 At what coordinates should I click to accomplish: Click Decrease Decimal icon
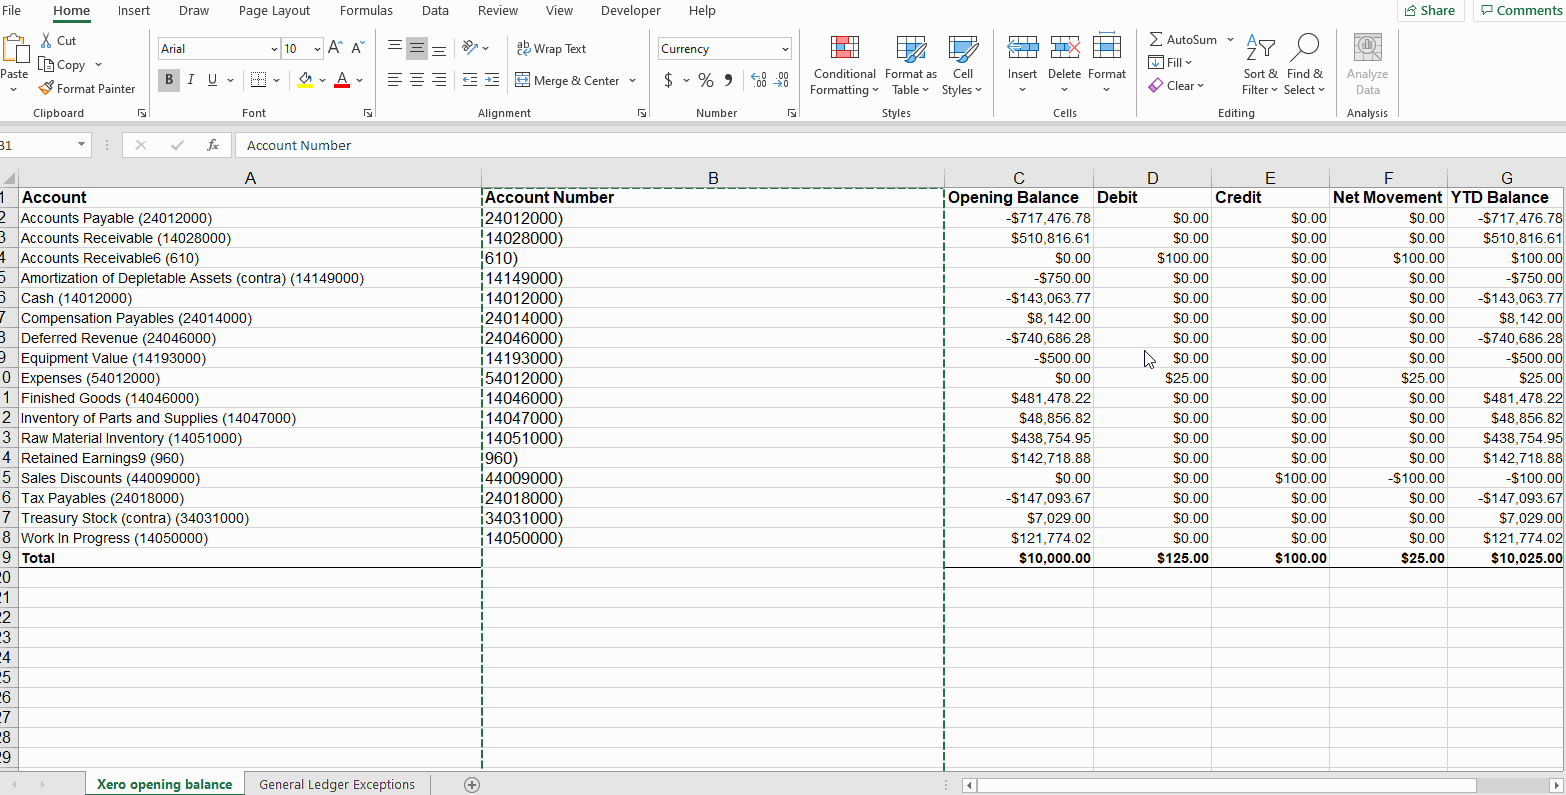coord(782,80)
